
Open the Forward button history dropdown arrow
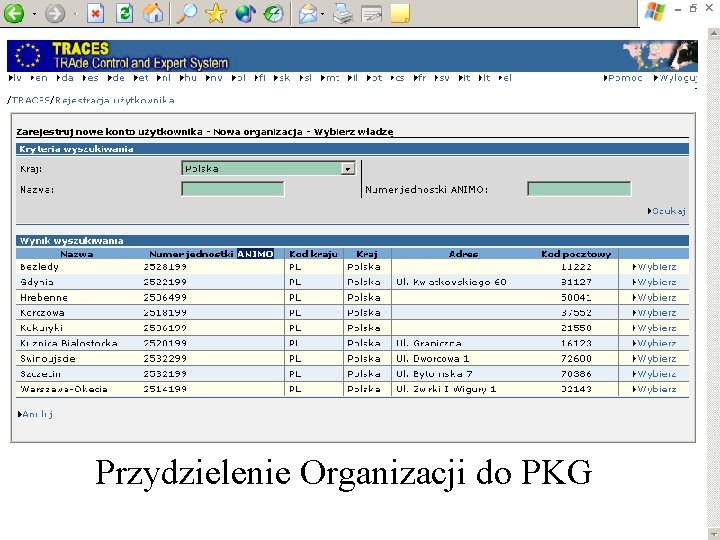(75, 14)
